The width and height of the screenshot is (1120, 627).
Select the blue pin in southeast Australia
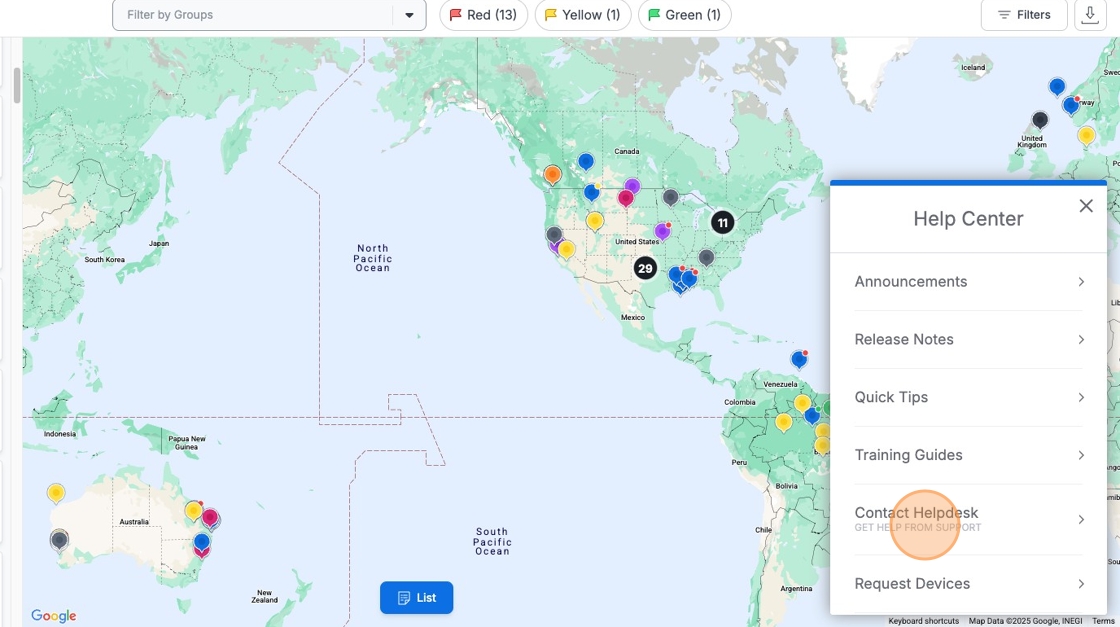202,542
